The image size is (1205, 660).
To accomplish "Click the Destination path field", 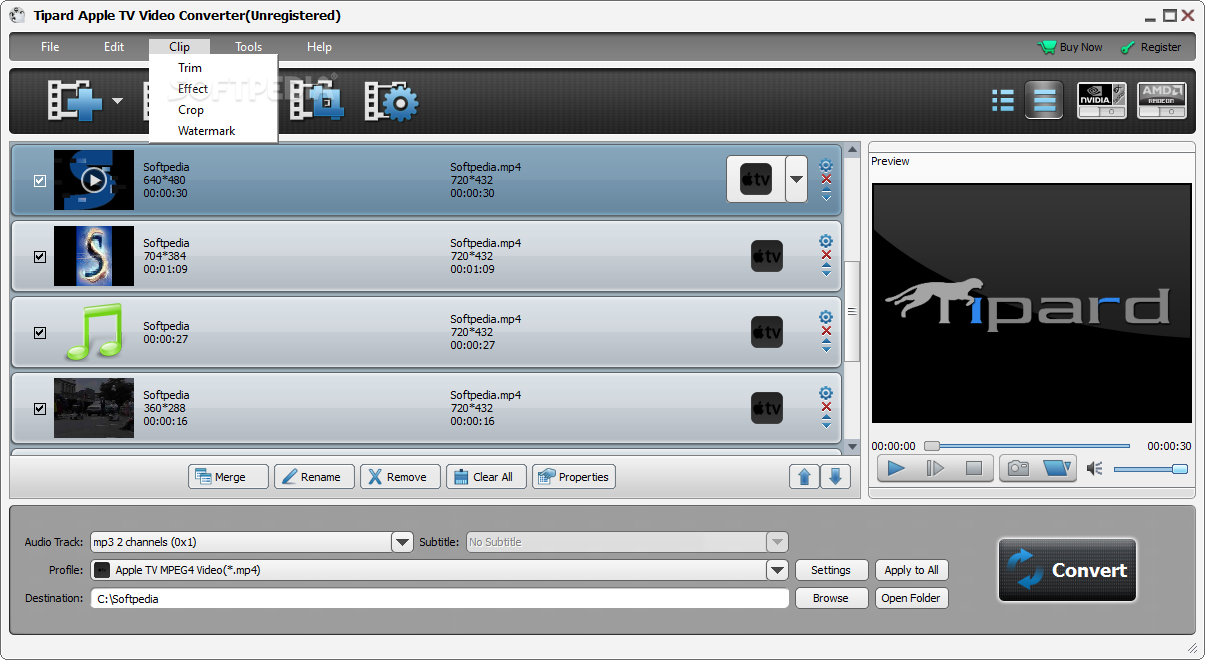I will pyautogui.click(x=440, y=598).
